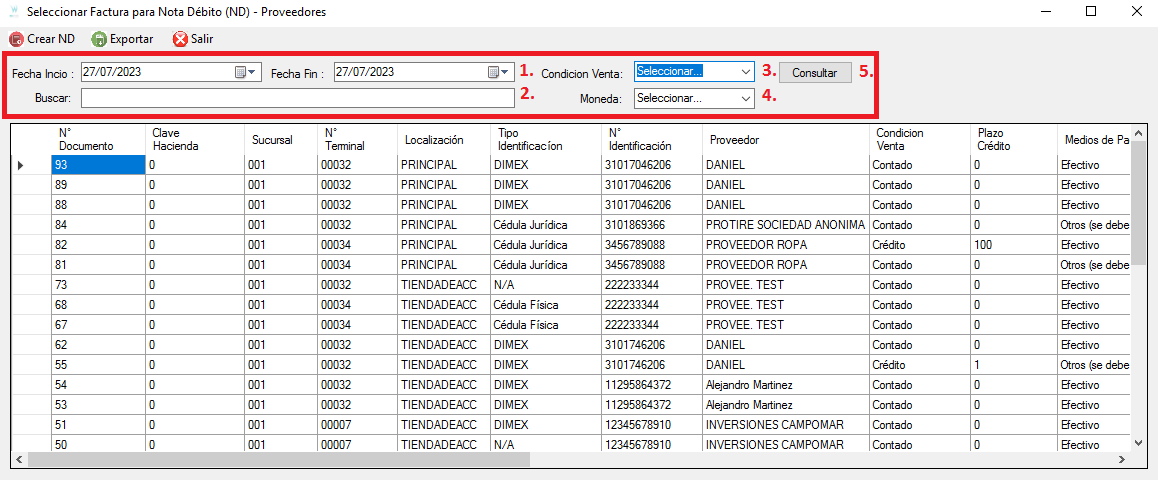Open Fecha Fin calendar picker
The image size is (1158, 480).
(500, 72)
